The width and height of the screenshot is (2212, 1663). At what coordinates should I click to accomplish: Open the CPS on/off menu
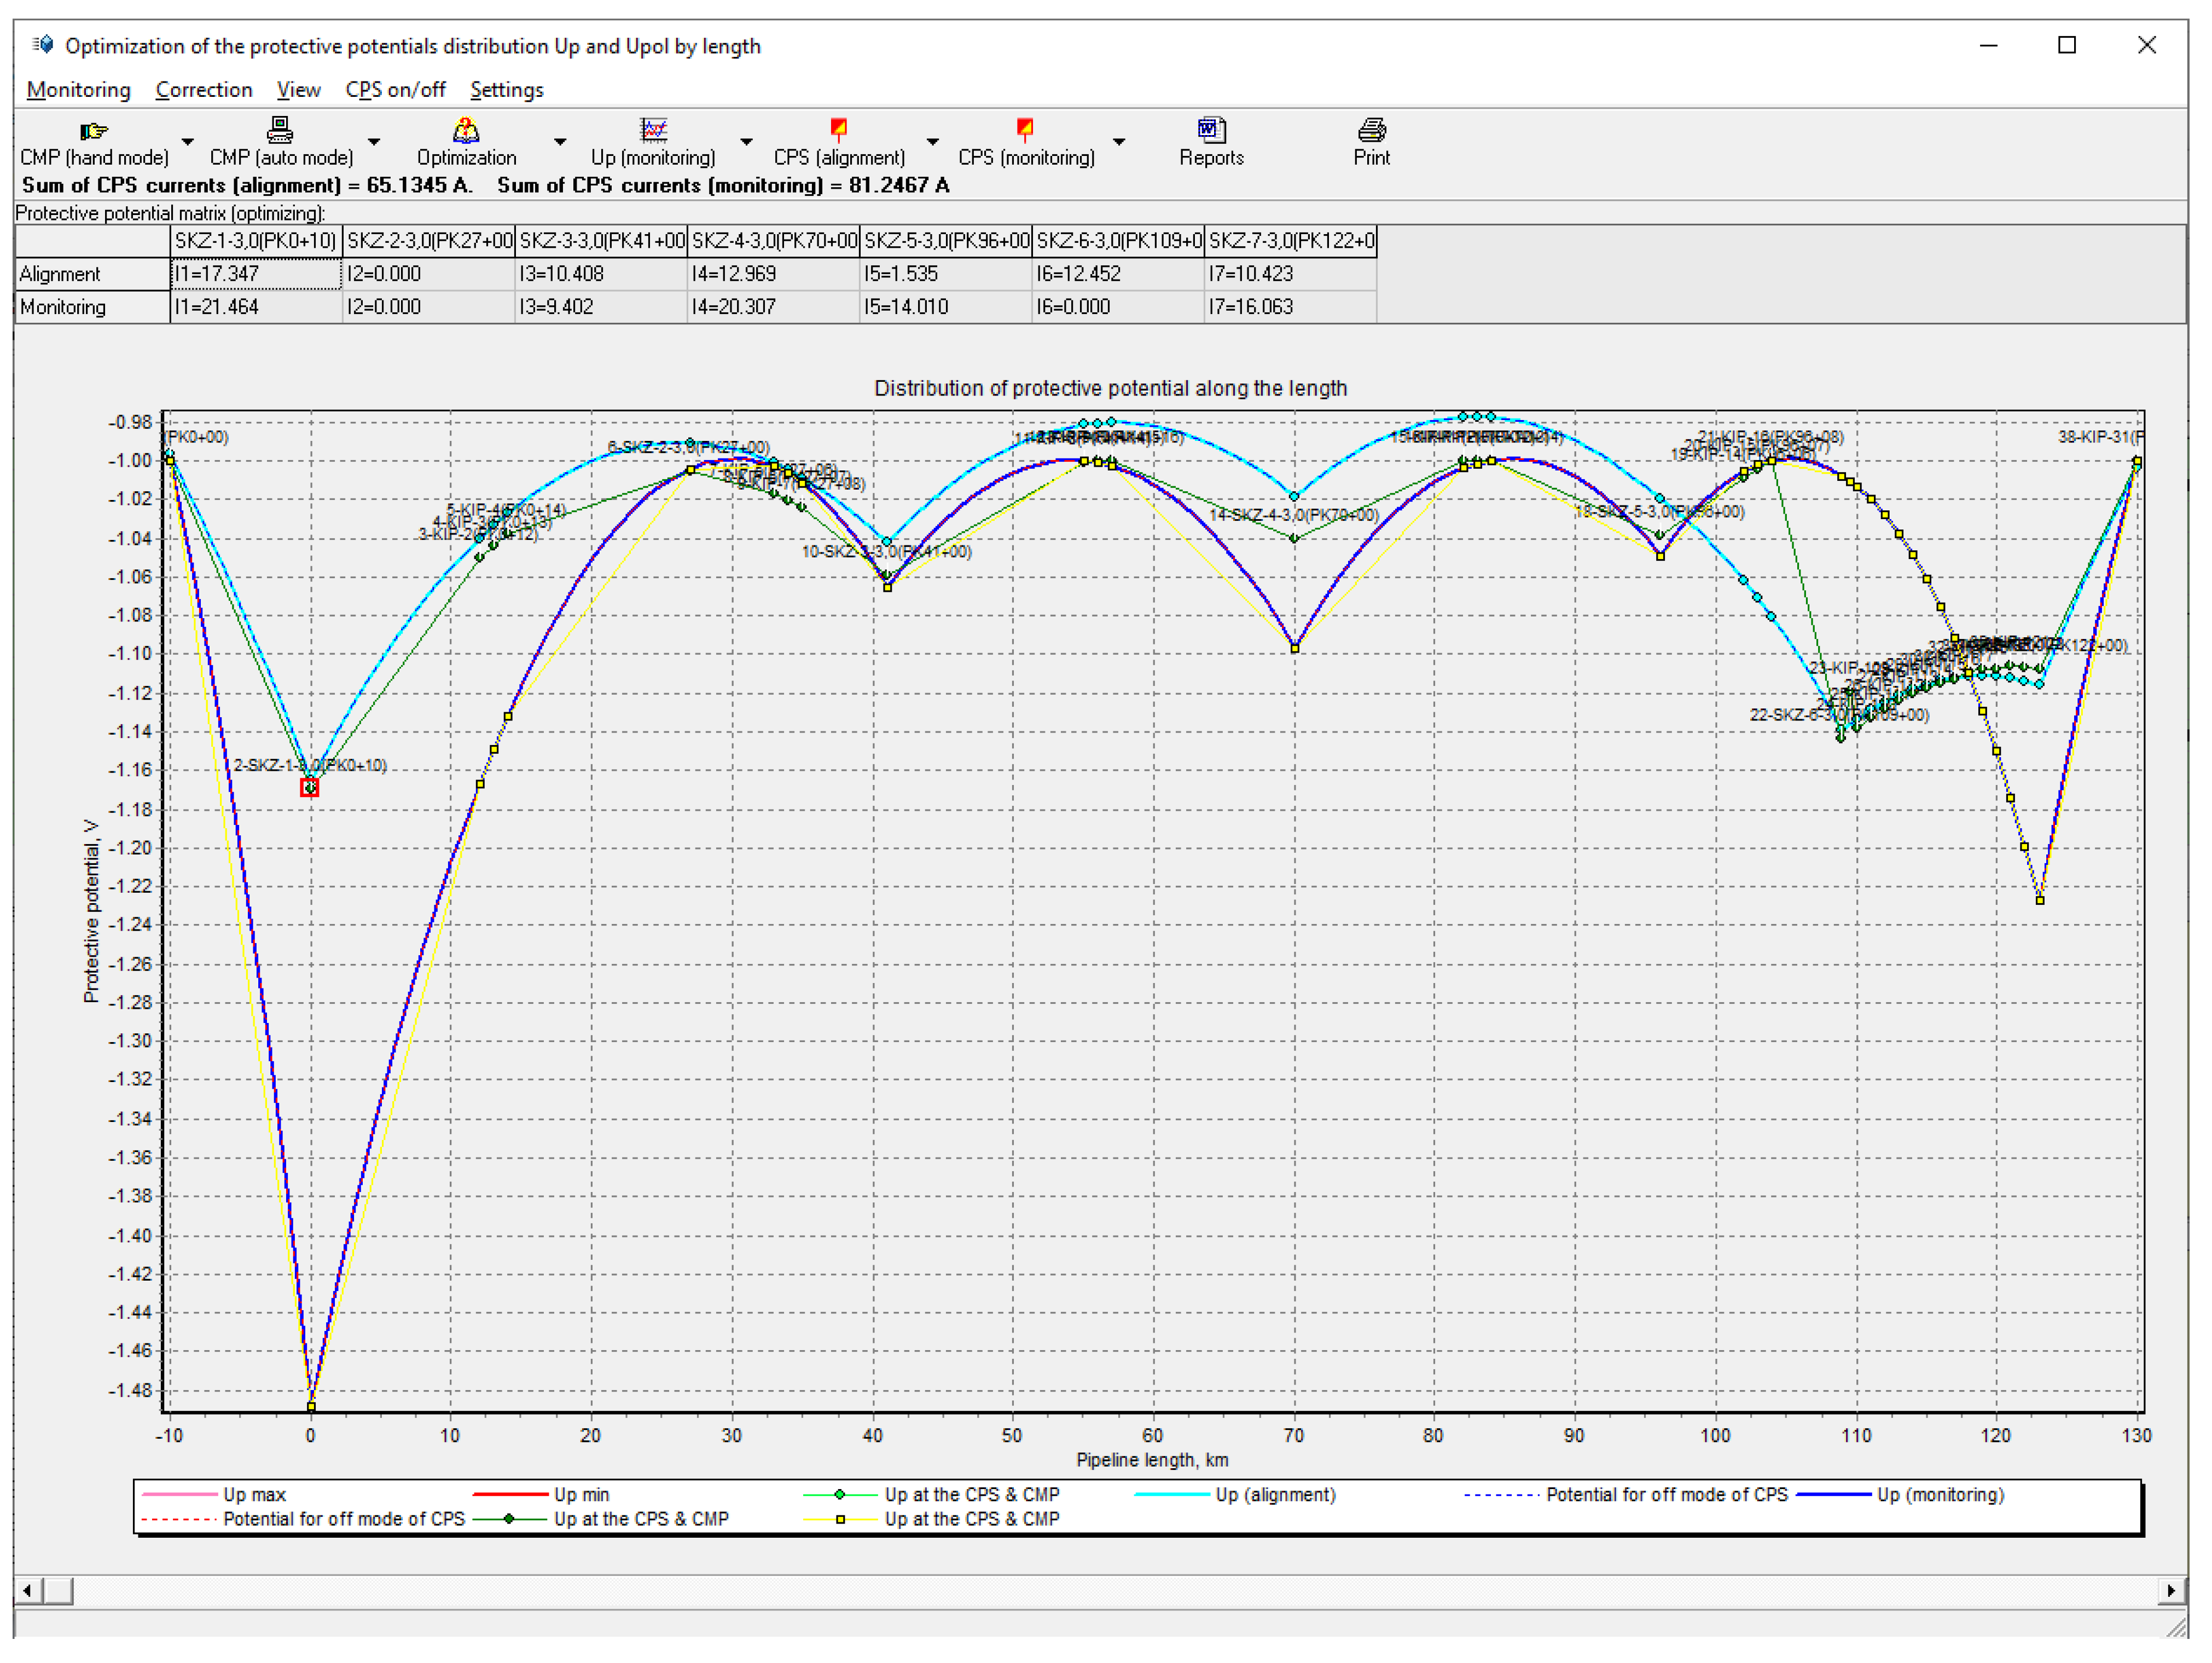(x=395, y=90)
